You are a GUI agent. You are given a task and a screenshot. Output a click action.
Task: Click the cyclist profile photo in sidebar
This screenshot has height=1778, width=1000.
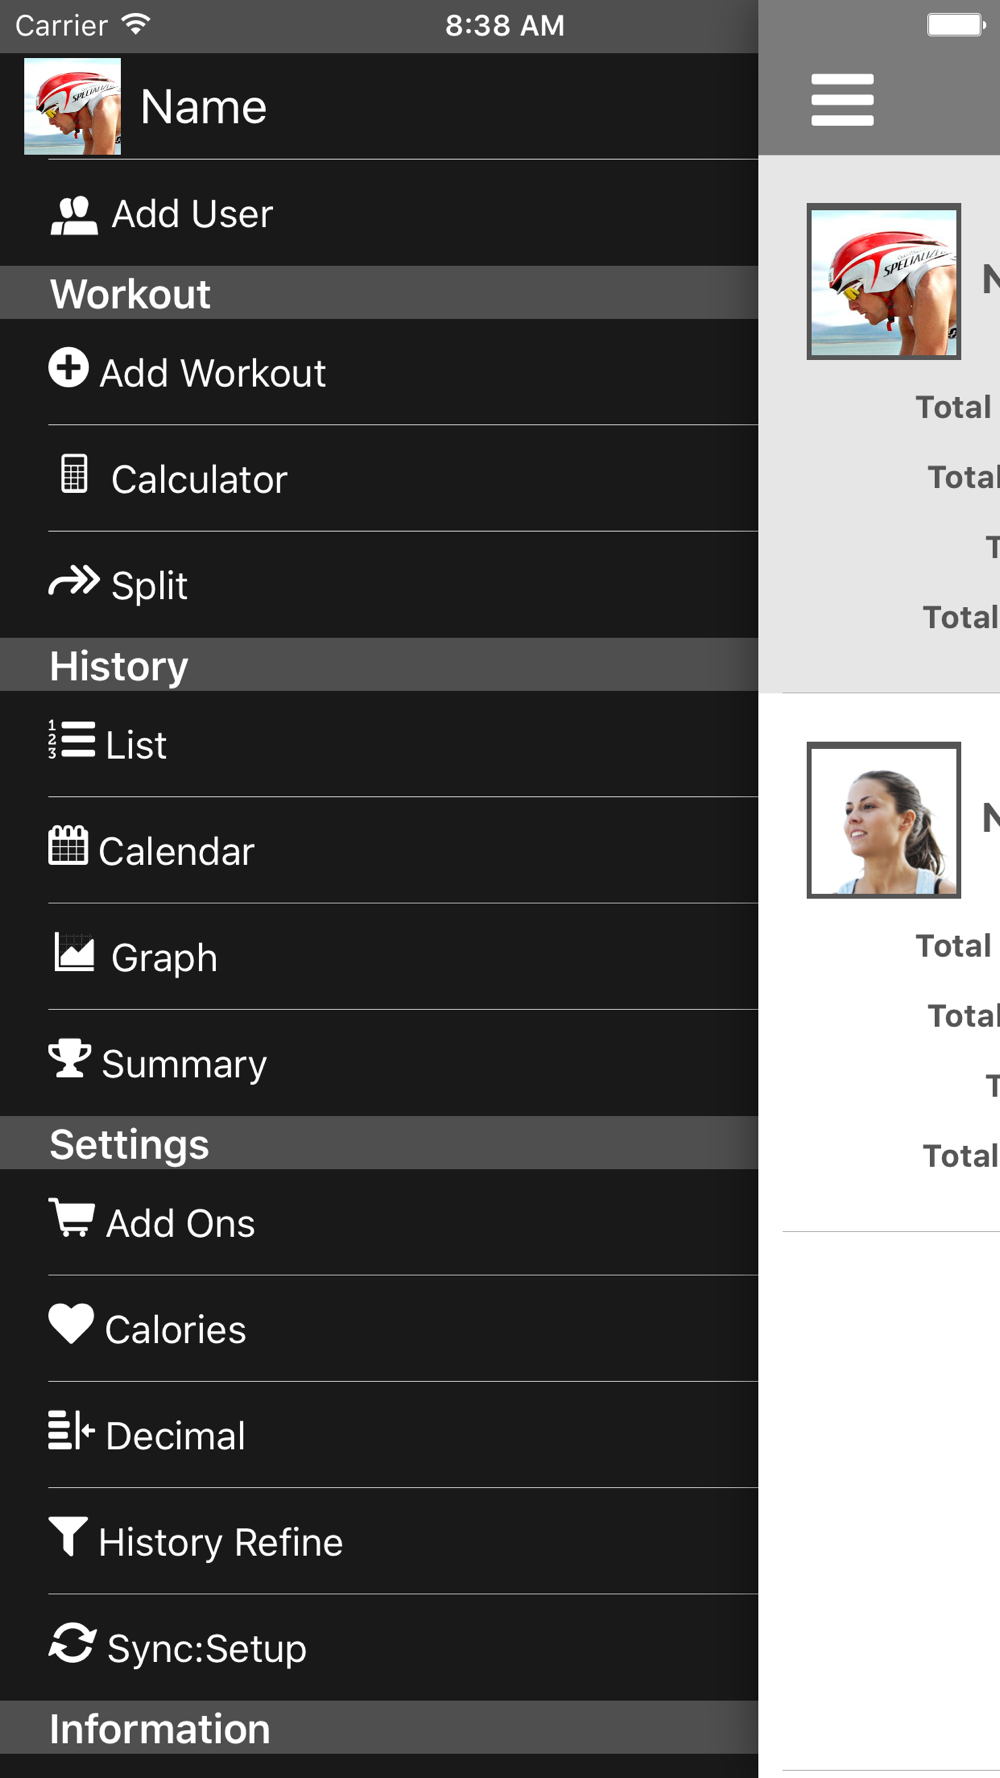click(72, 106)
